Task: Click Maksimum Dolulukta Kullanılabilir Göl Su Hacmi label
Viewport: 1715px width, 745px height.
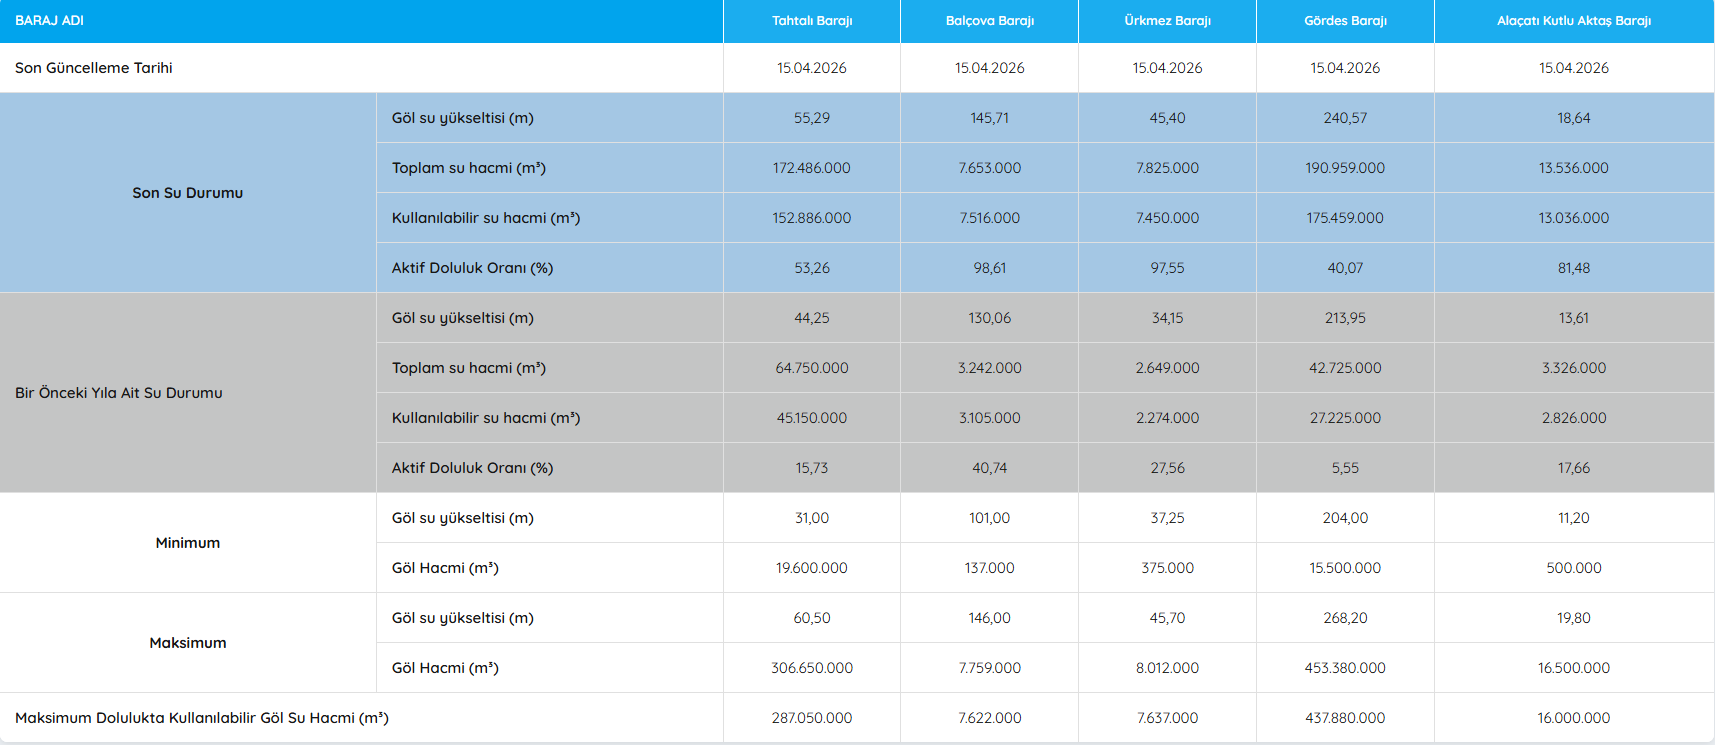Action: coord(202,718)
